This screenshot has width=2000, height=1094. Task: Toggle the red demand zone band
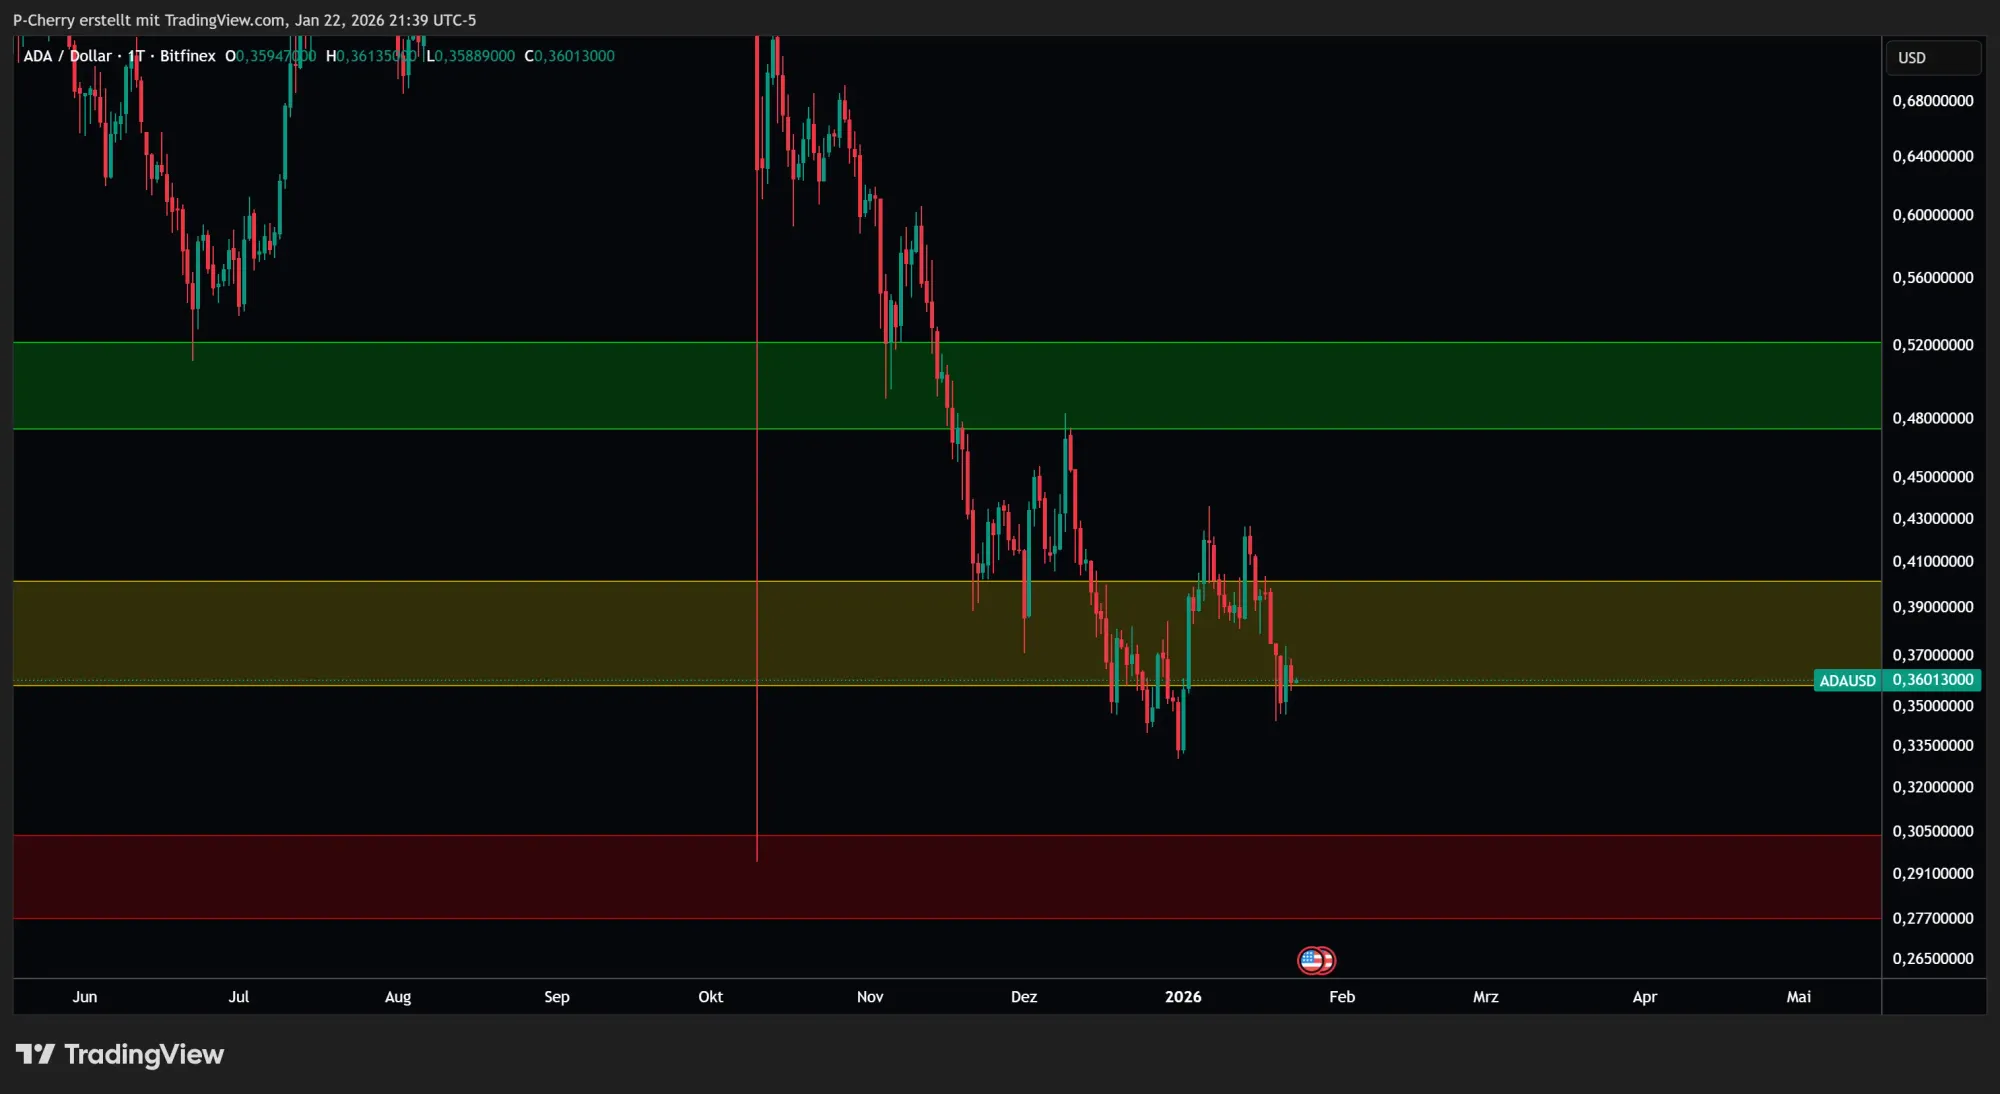[500, 875]
